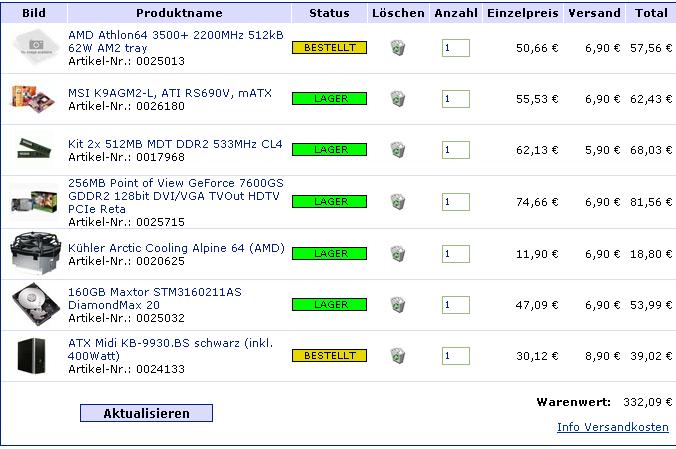Click the Bild column header
Image resolution: width=676 pixels, height=449 pixels.
coord(34,13)
